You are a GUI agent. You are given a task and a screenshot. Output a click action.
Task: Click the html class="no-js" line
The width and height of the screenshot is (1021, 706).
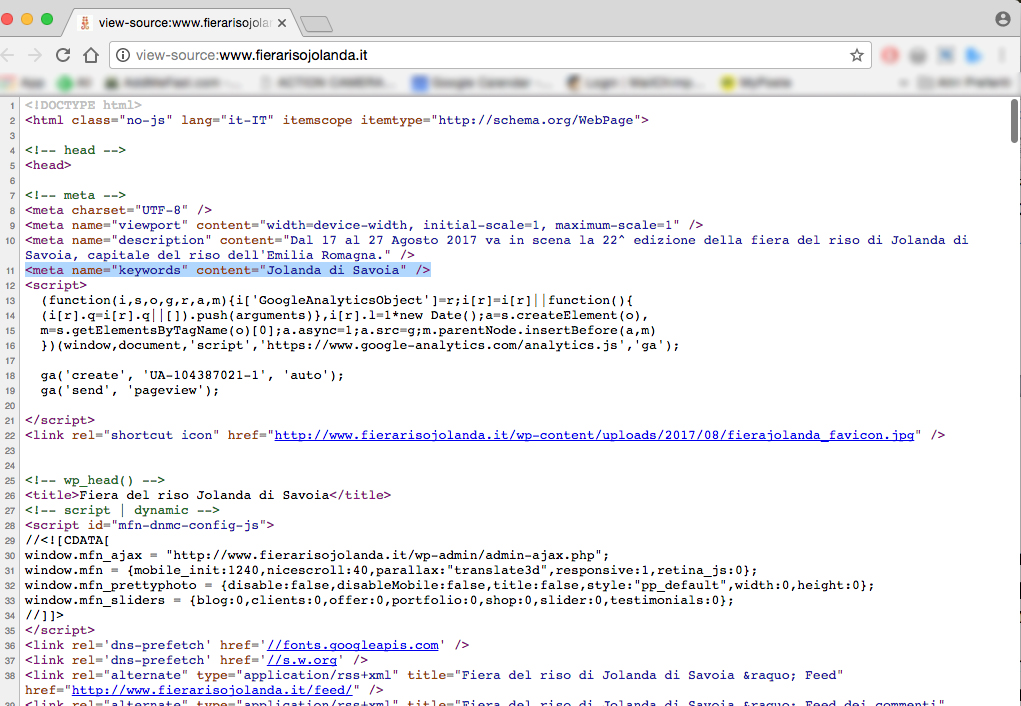point(337,120)
